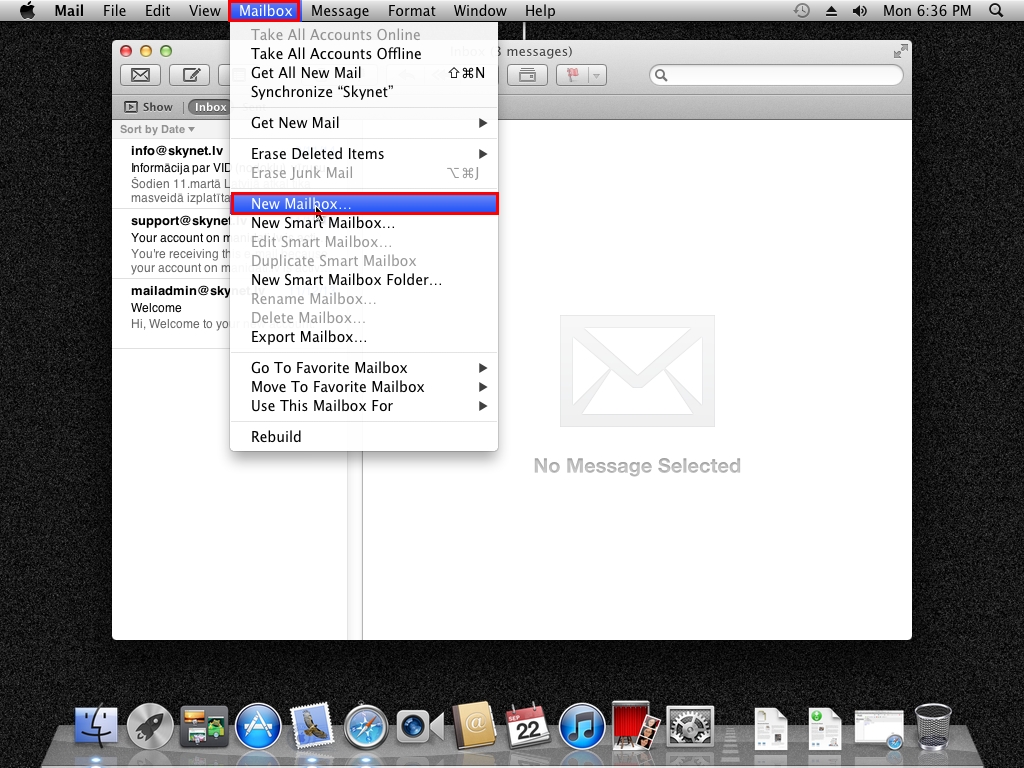Viewport: 1024px width, 768px height.
Task: Toggle full screen with the window arrows
Action: pos(900,51)
